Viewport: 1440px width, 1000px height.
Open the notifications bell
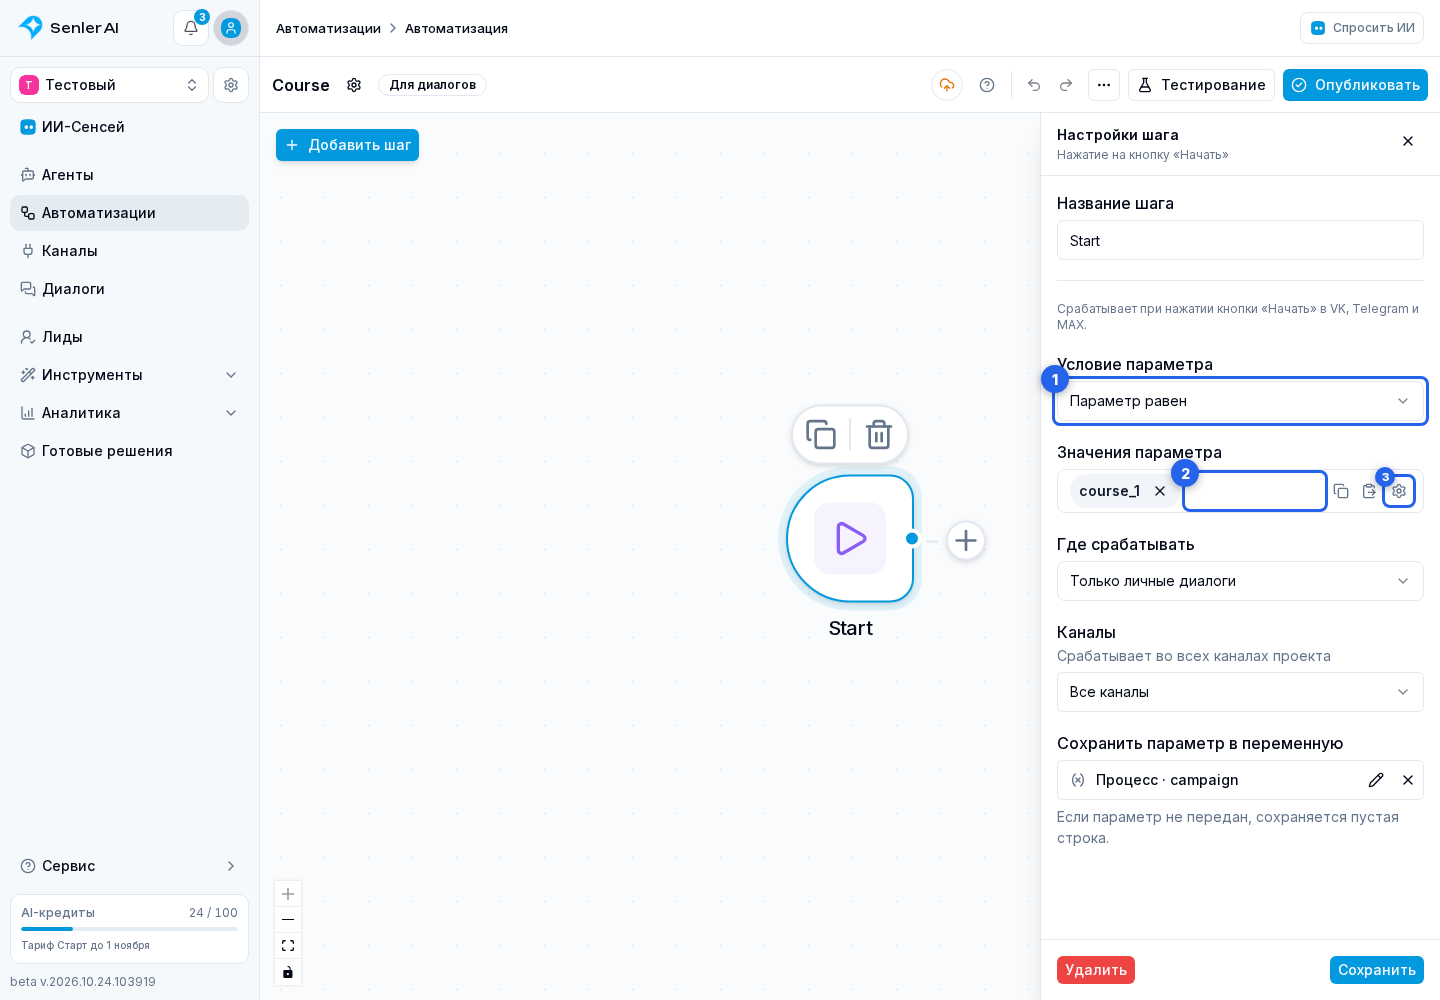click(191, 28)
